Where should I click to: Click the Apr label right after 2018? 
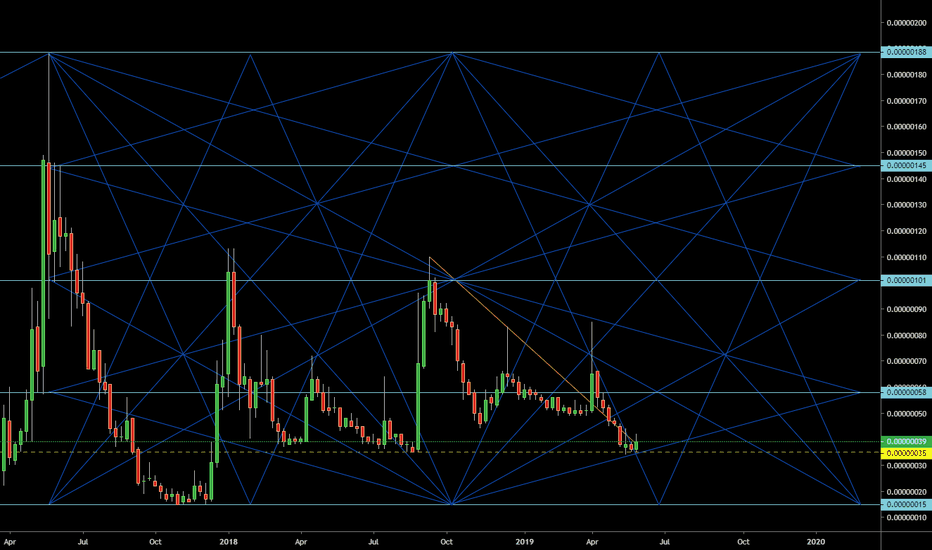point(301,542)
